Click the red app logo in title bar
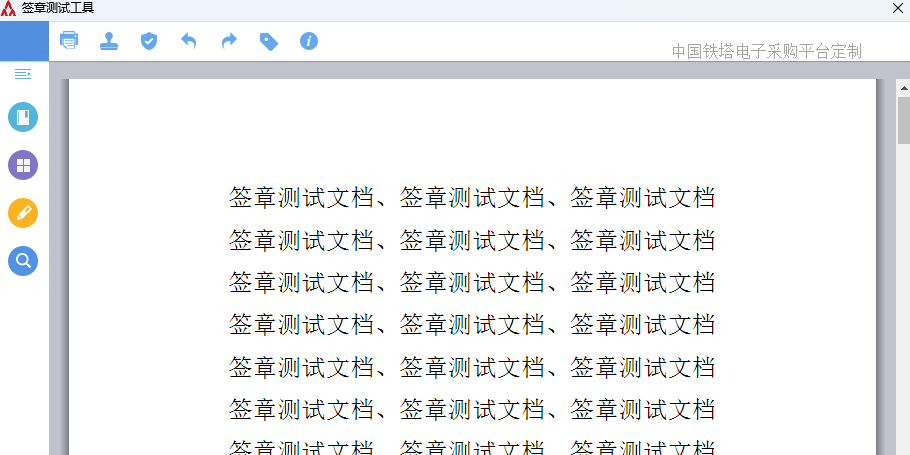The height and width of the screenshot is (455, 910). point(9,9)
